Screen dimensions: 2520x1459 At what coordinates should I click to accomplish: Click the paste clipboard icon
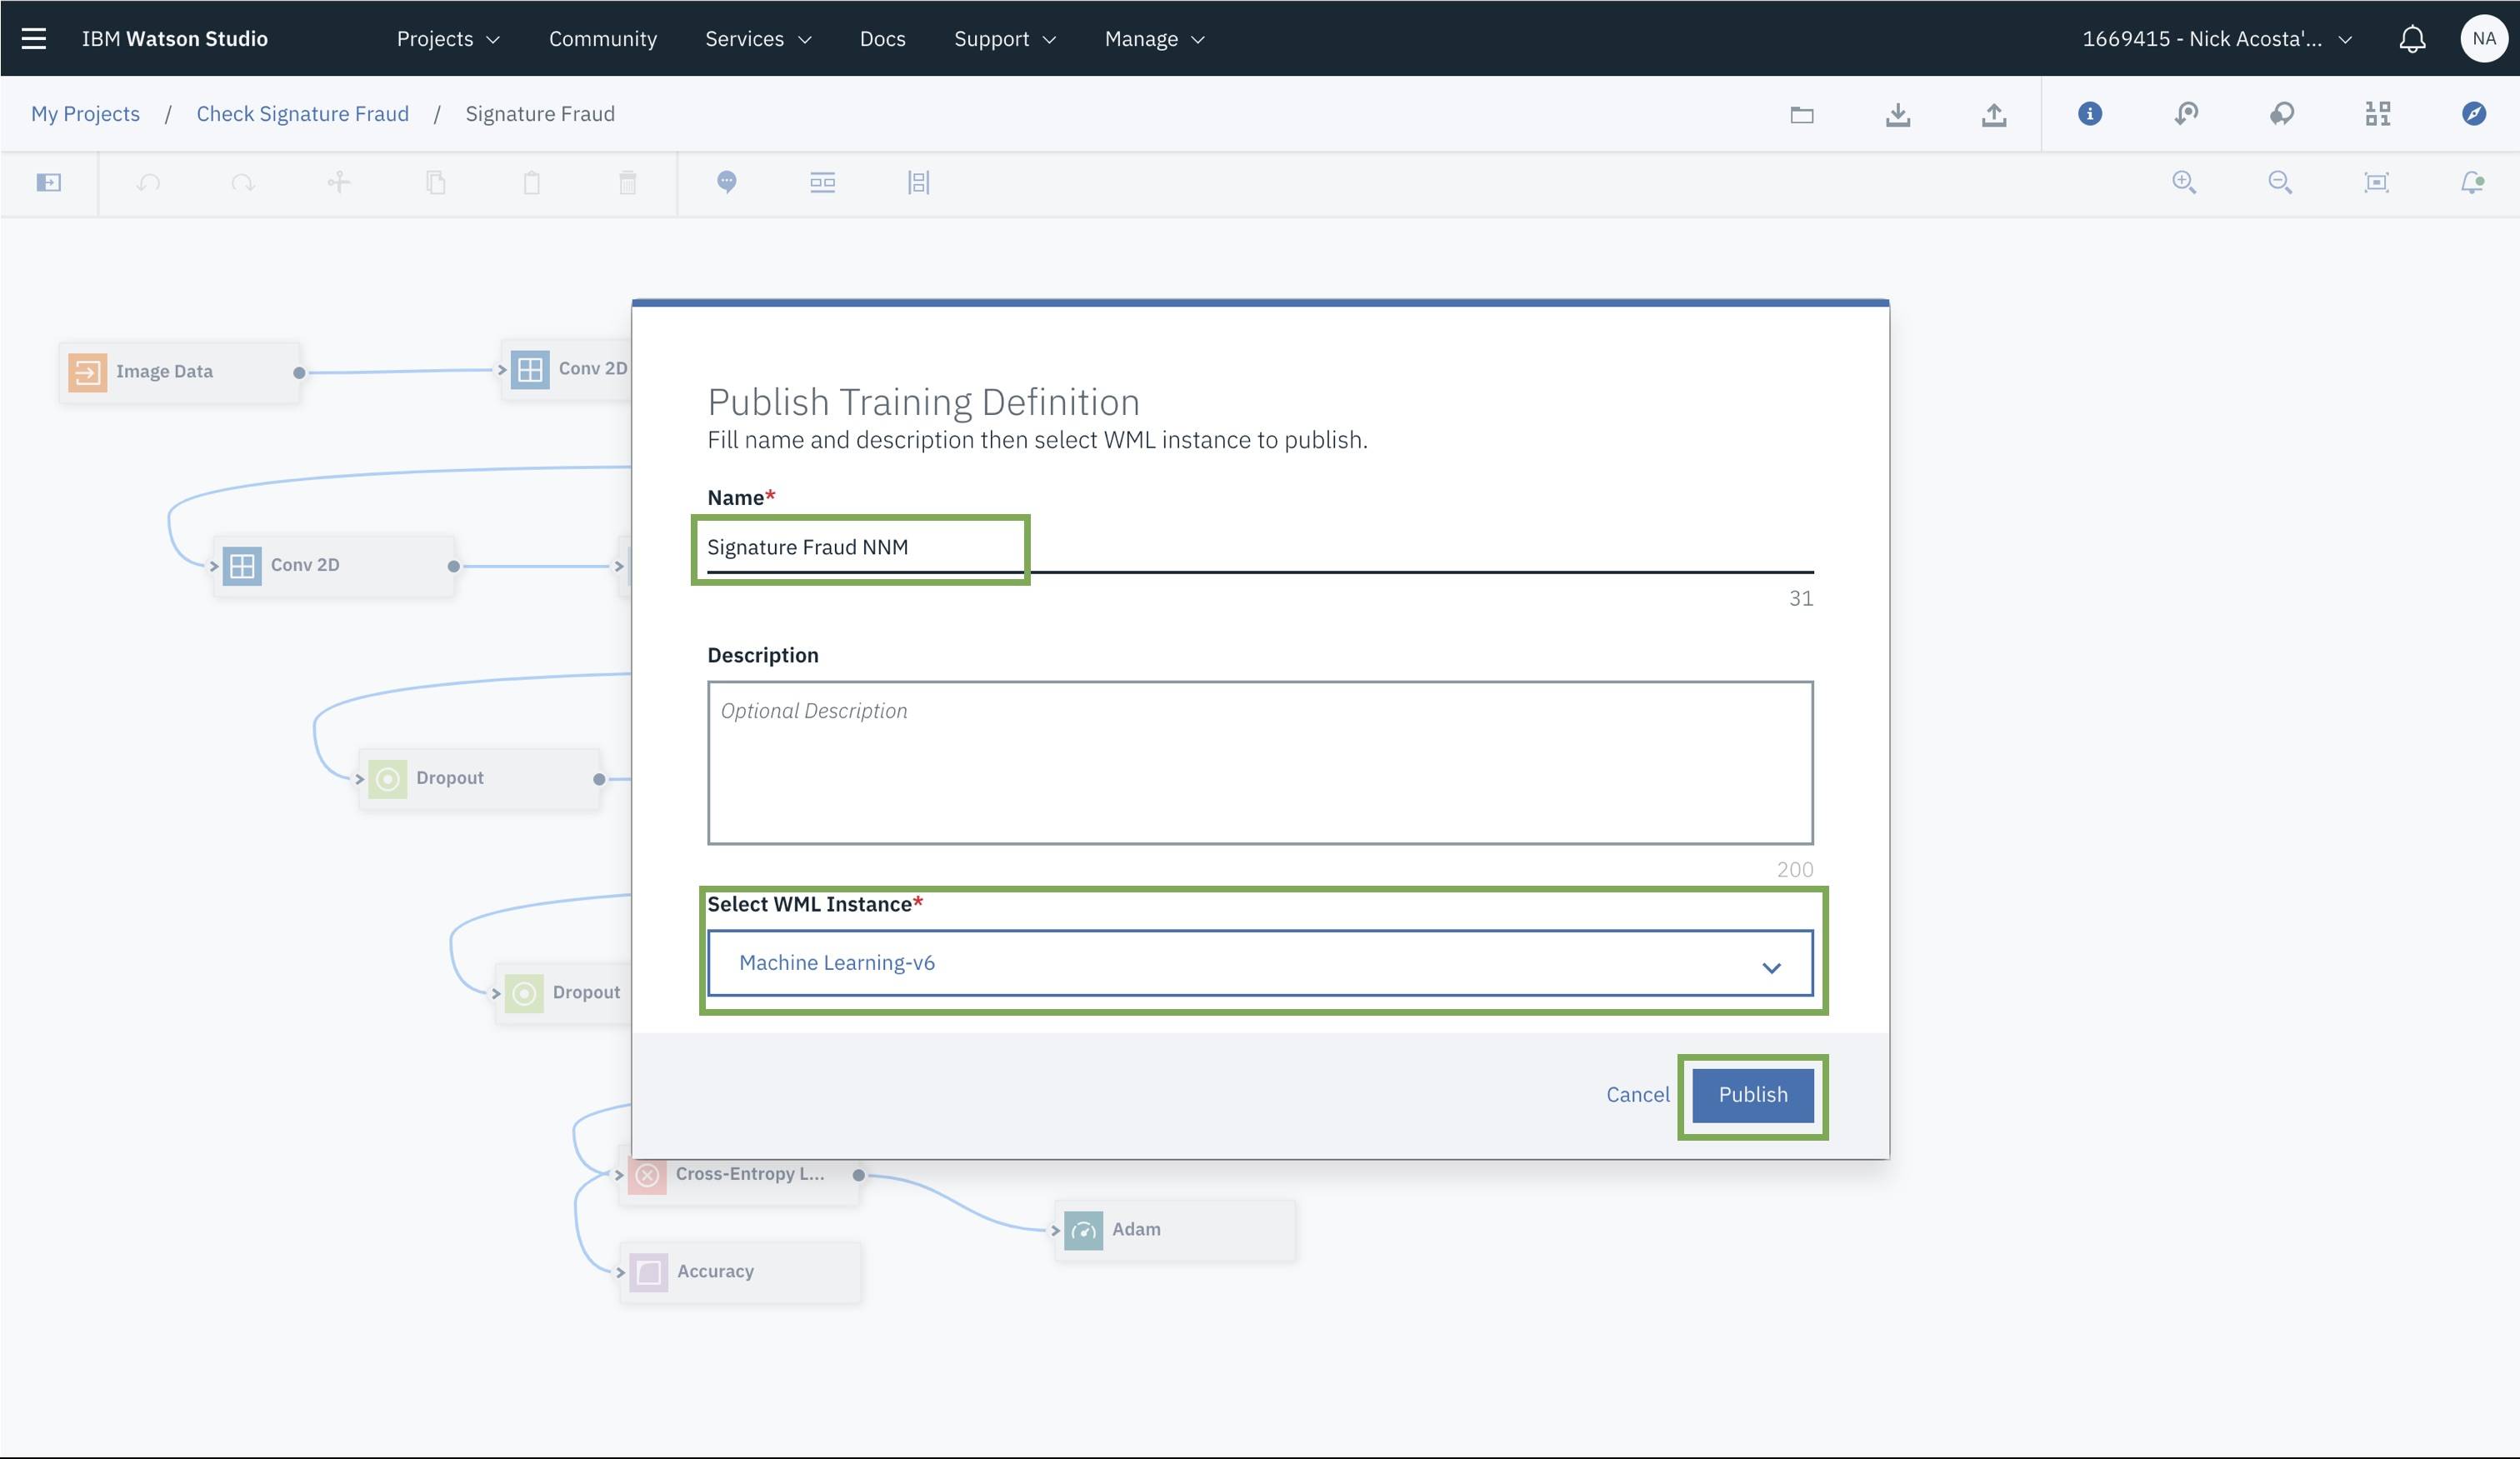click(x=531, y=182)
